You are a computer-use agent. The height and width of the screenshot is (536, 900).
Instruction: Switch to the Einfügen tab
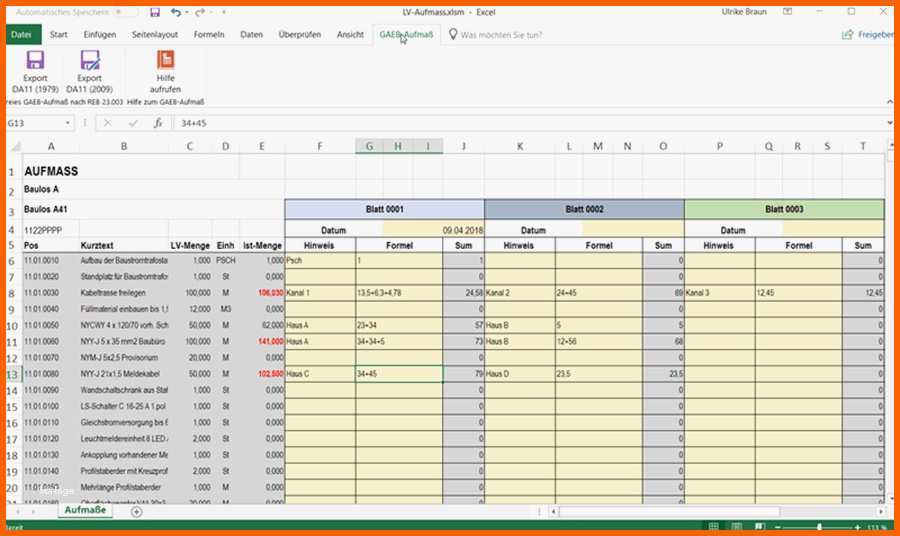point(100,34)
